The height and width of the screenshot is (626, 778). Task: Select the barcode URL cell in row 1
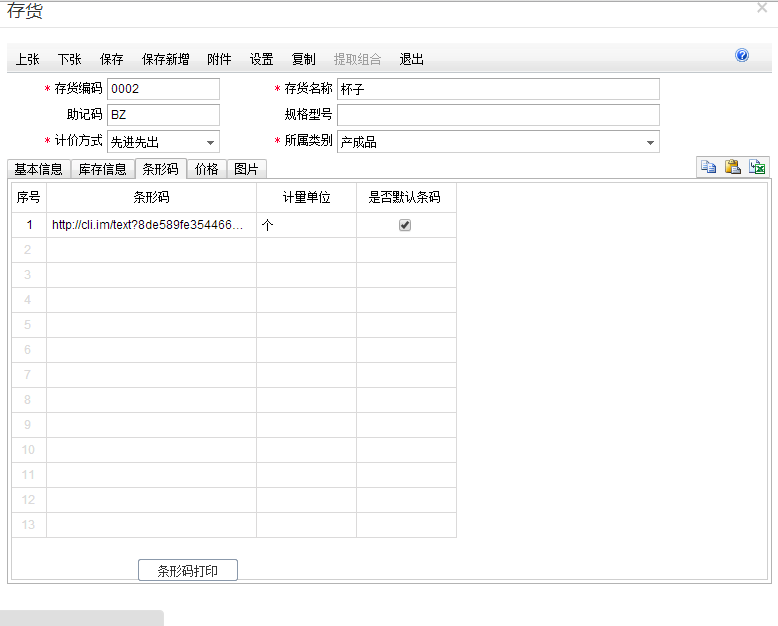(150, 226)
